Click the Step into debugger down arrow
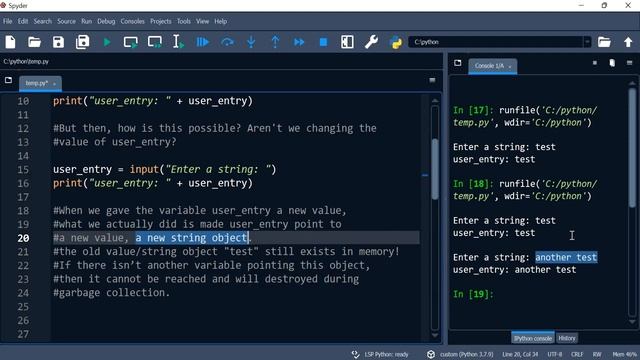Image resolution: width=640 pixels, height=360 pixels. pyautogui.click(x=251, y=42)
